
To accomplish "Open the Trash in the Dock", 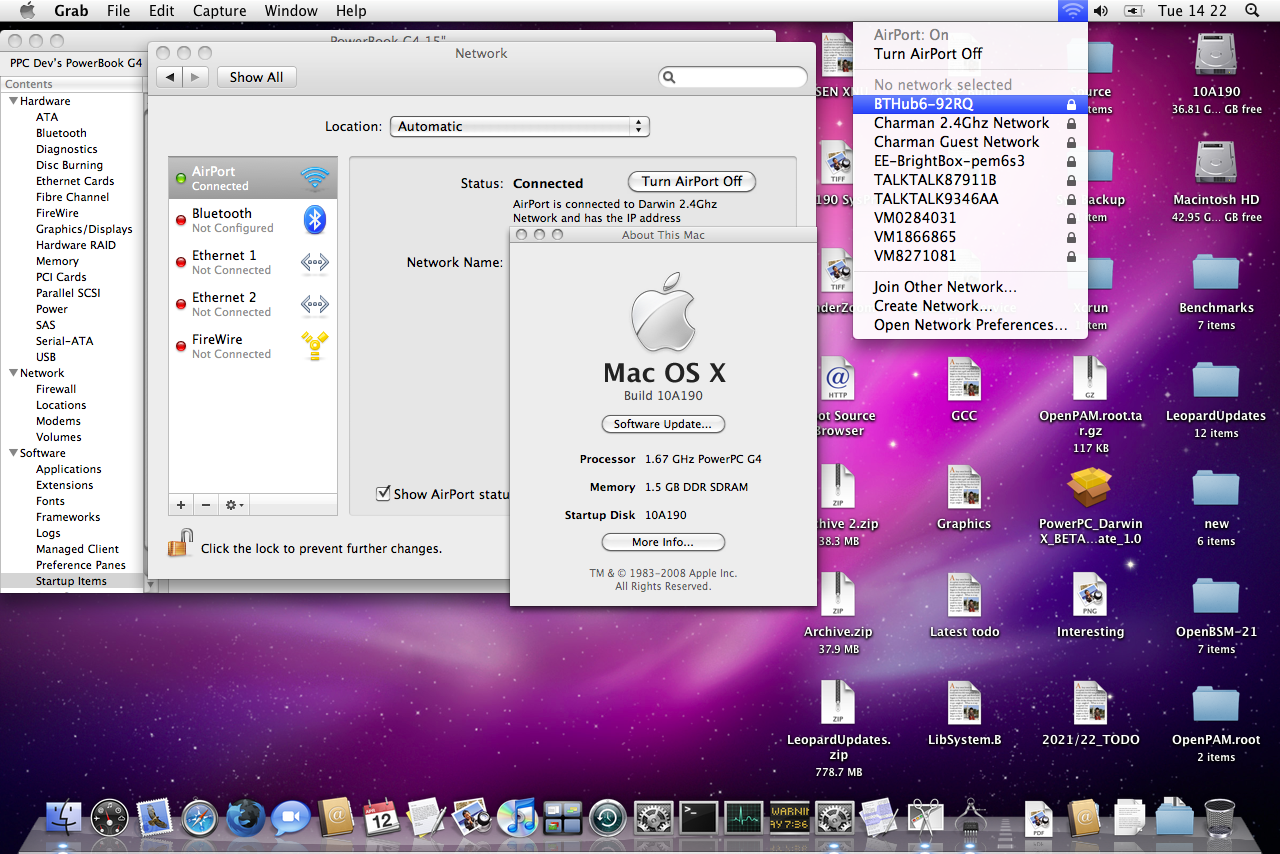I will tap(1219, 817).
